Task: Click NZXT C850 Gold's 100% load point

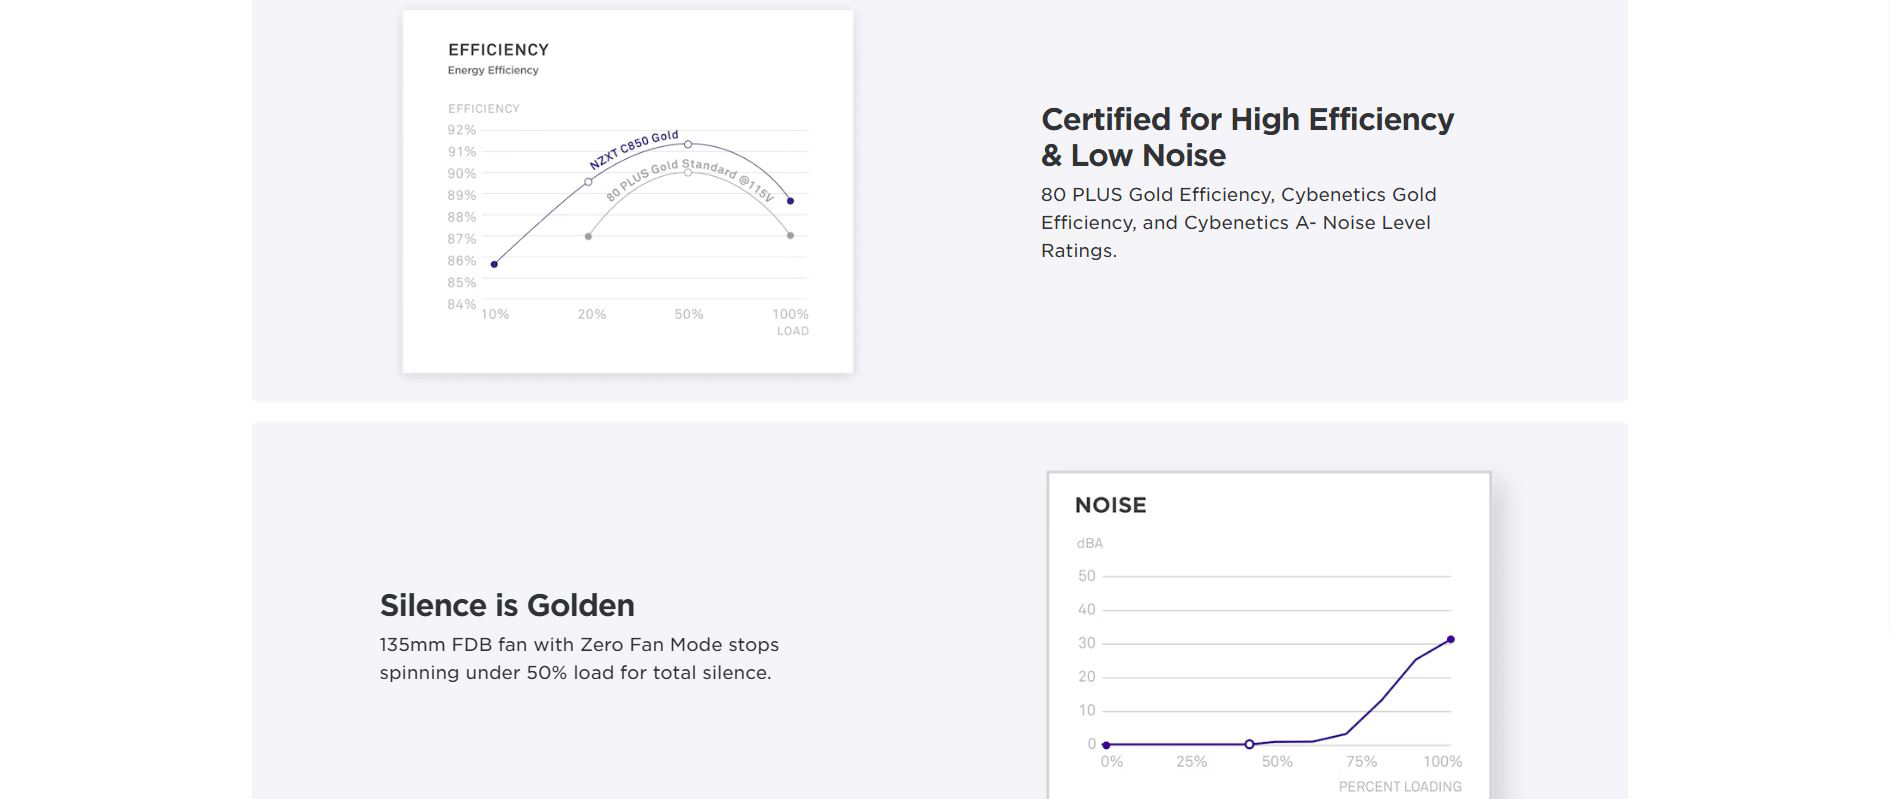Action: point(790,201)
